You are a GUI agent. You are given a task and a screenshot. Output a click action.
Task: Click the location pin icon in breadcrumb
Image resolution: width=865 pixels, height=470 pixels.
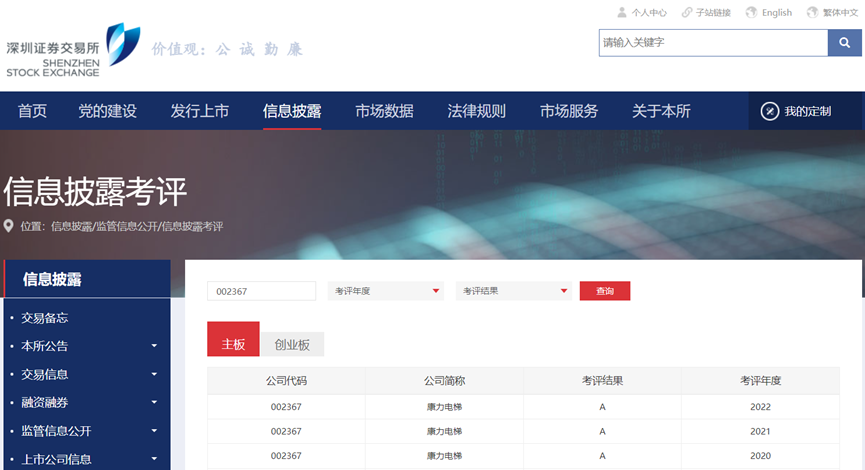point(9,226)
